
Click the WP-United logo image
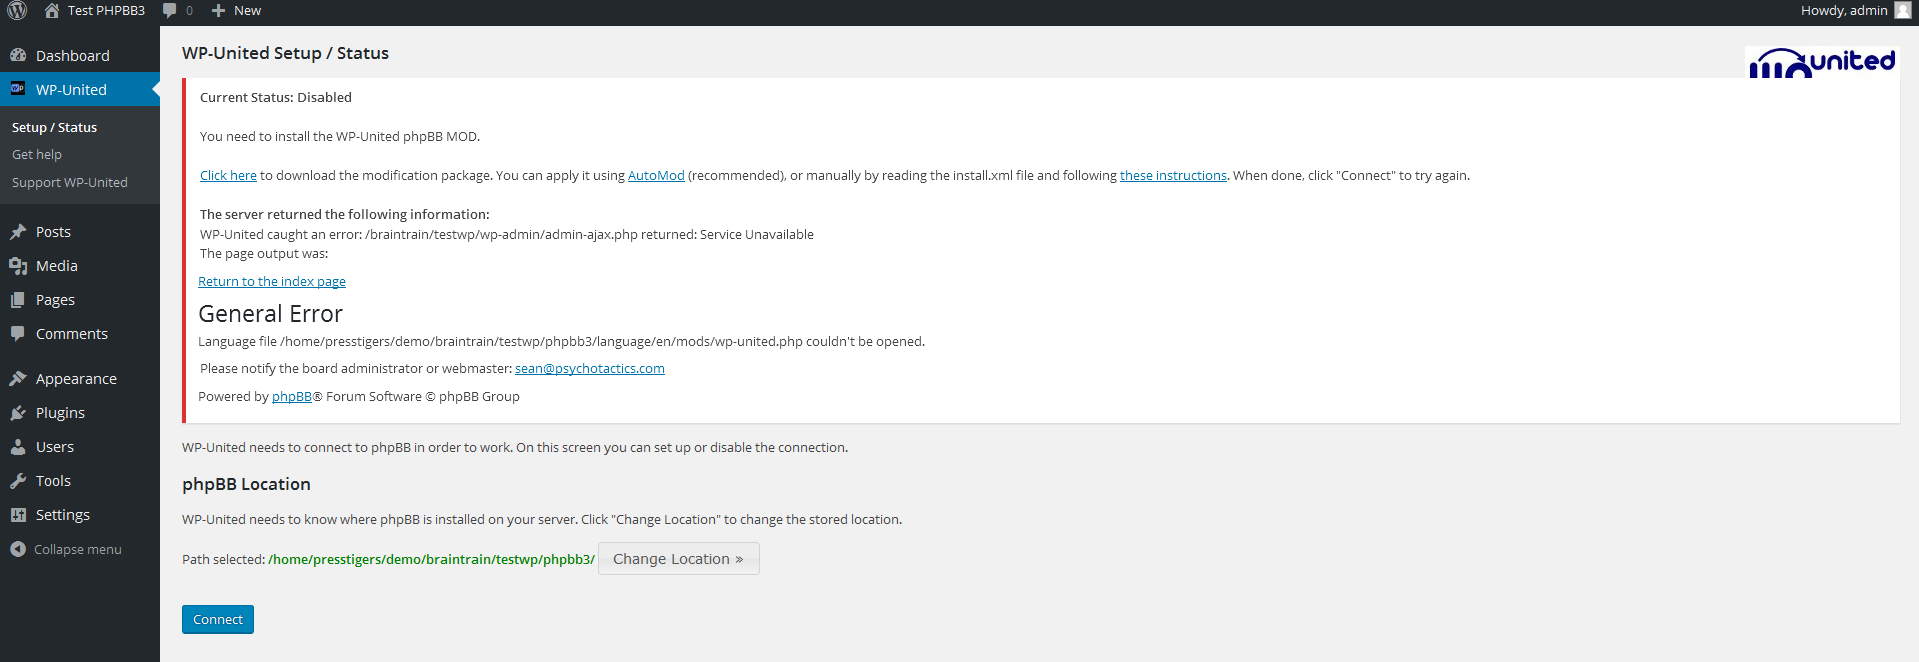(1821, 62)
